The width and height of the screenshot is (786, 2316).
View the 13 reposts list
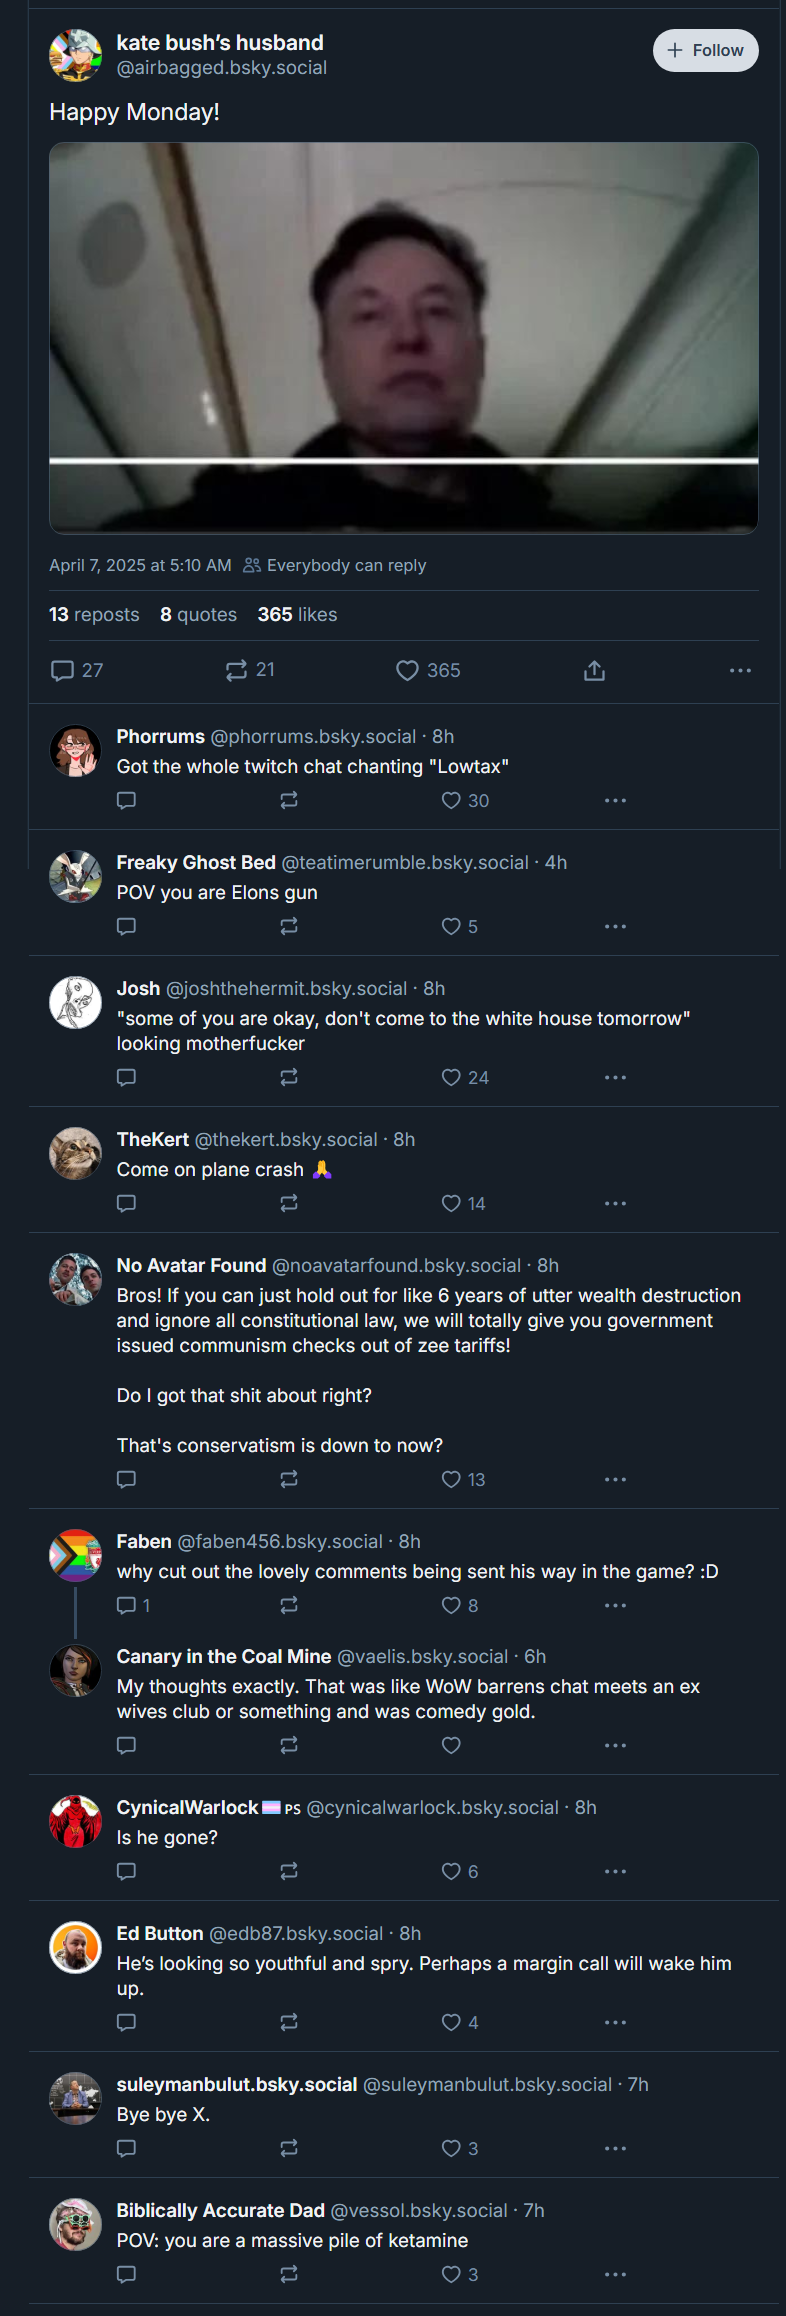(94, 614)
